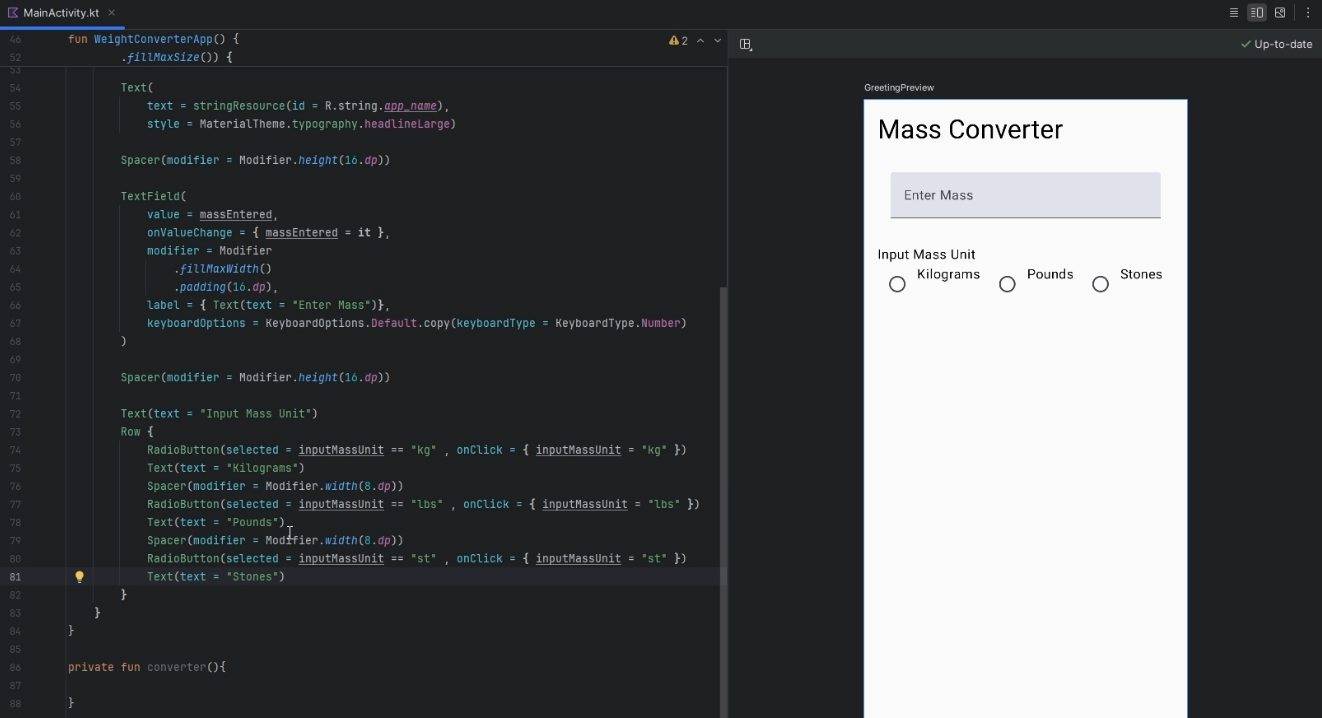Click the sticky WeightConverterApp function header

[x=153, y=39]
